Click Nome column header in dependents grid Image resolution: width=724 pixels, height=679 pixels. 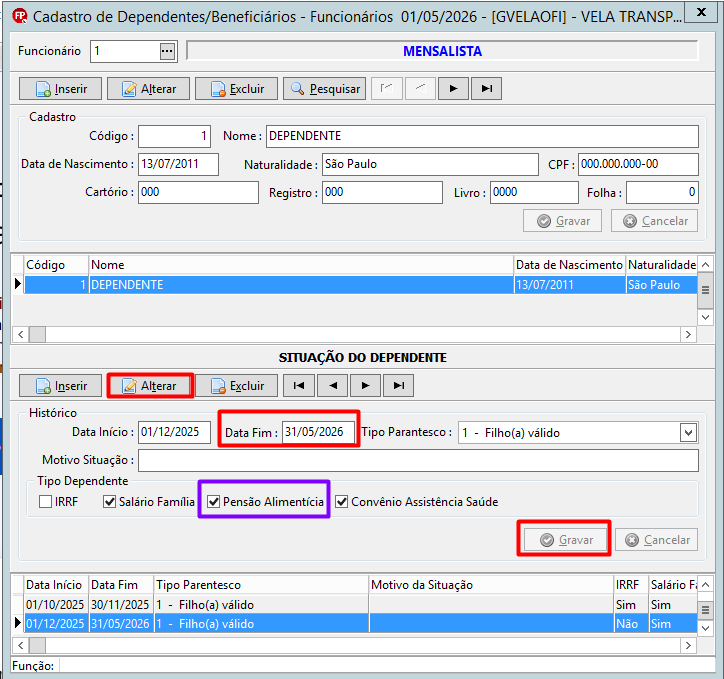tap(301, 265)
